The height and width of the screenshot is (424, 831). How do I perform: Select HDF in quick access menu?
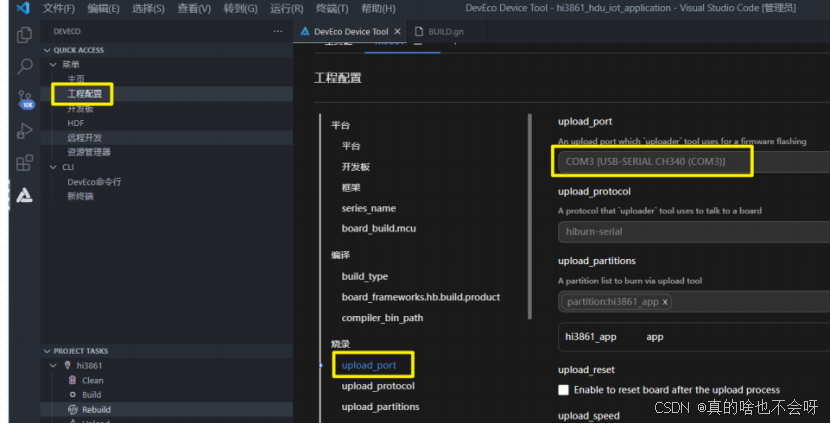point(76,123)
